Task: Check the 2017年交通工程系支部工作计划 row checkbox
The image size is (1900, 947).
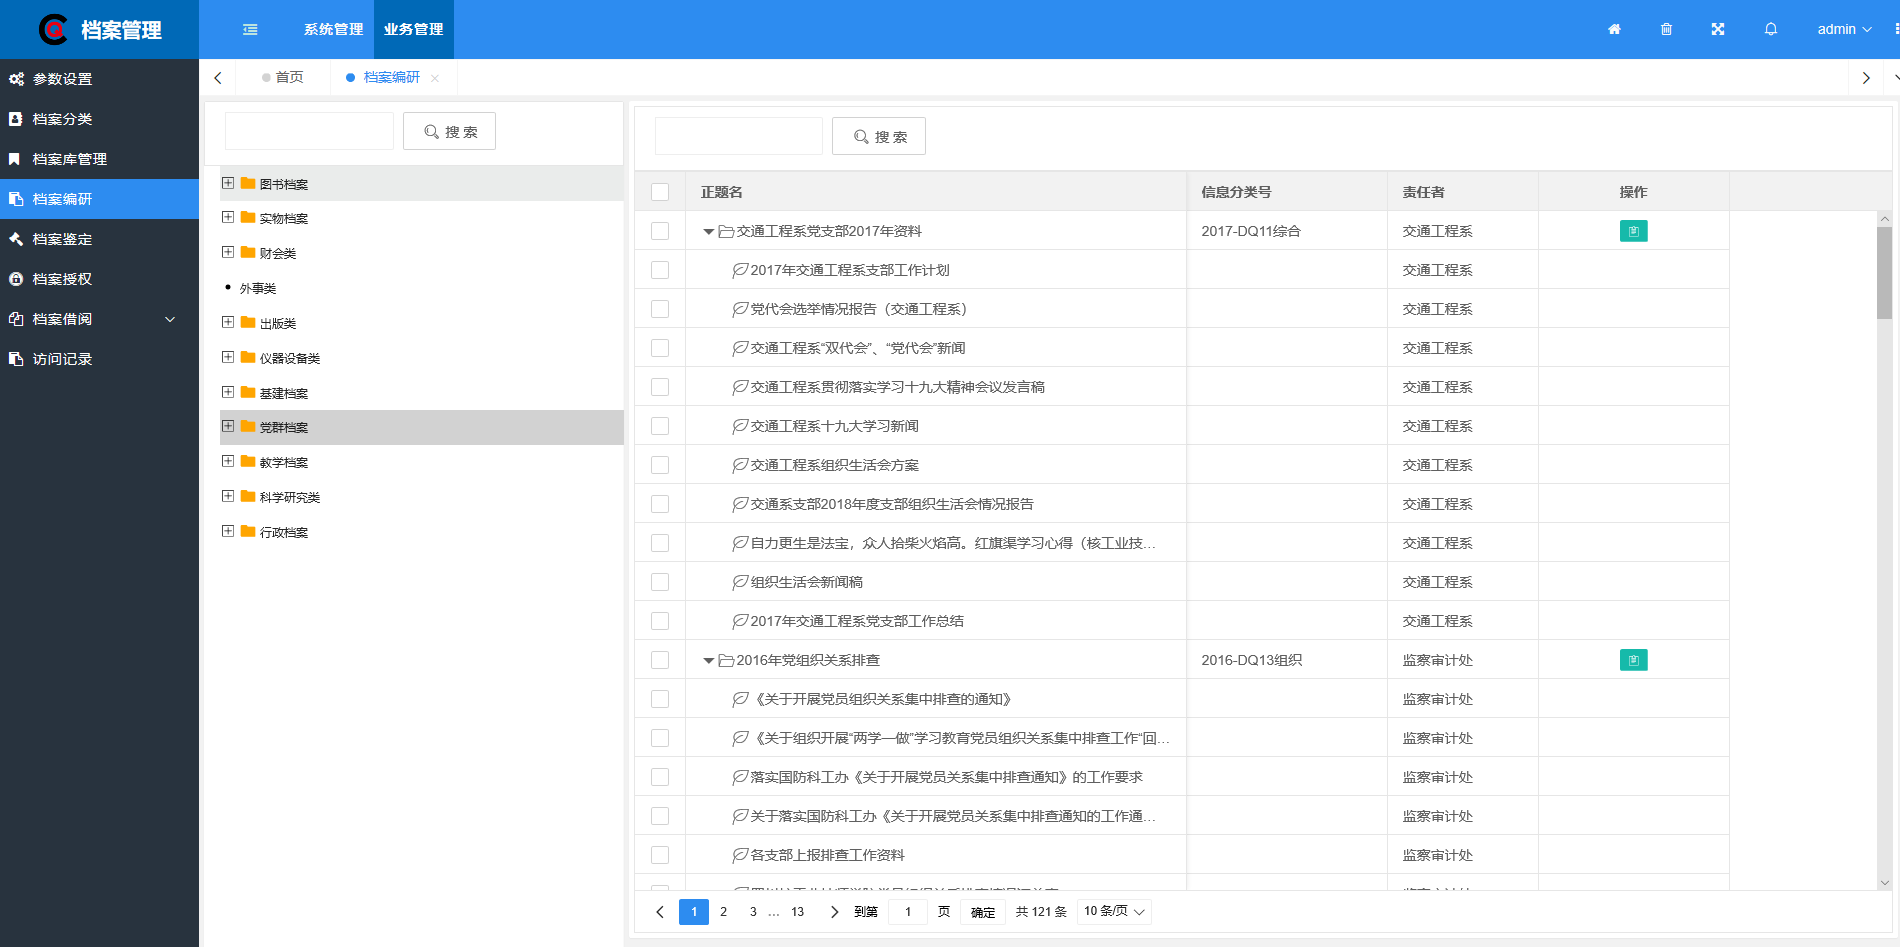Action: (659, 269)
